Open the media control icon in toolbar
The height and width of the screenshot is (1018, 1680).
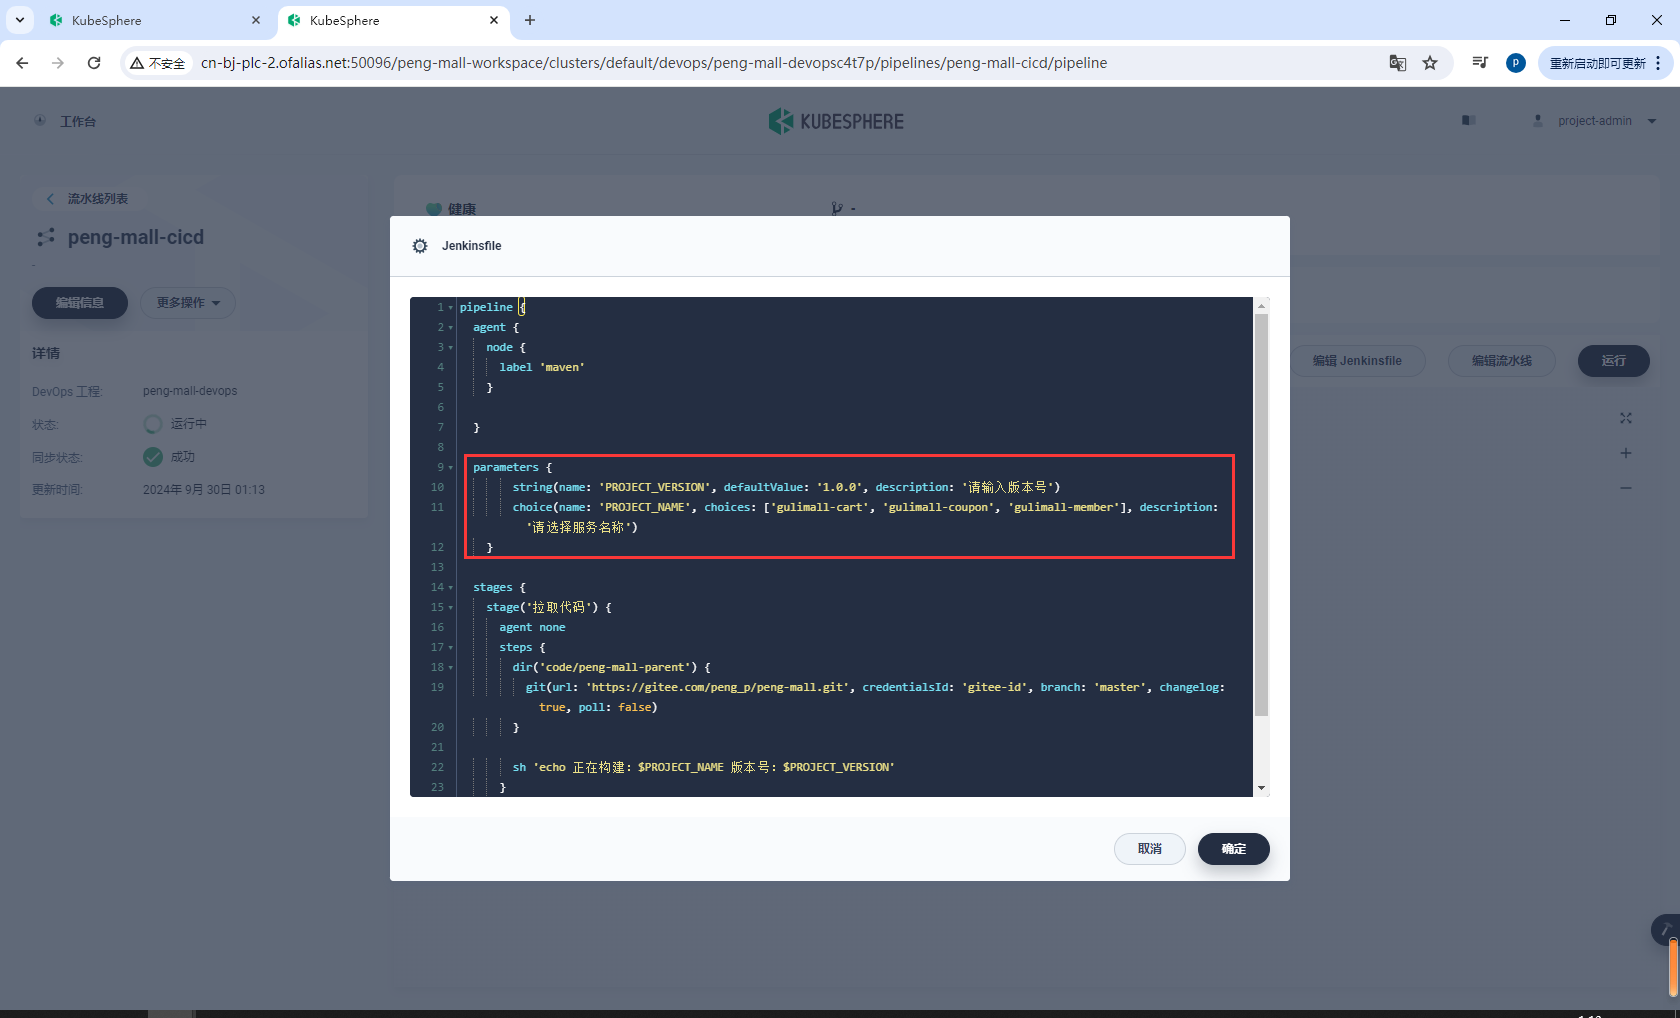click(1480, 63)
